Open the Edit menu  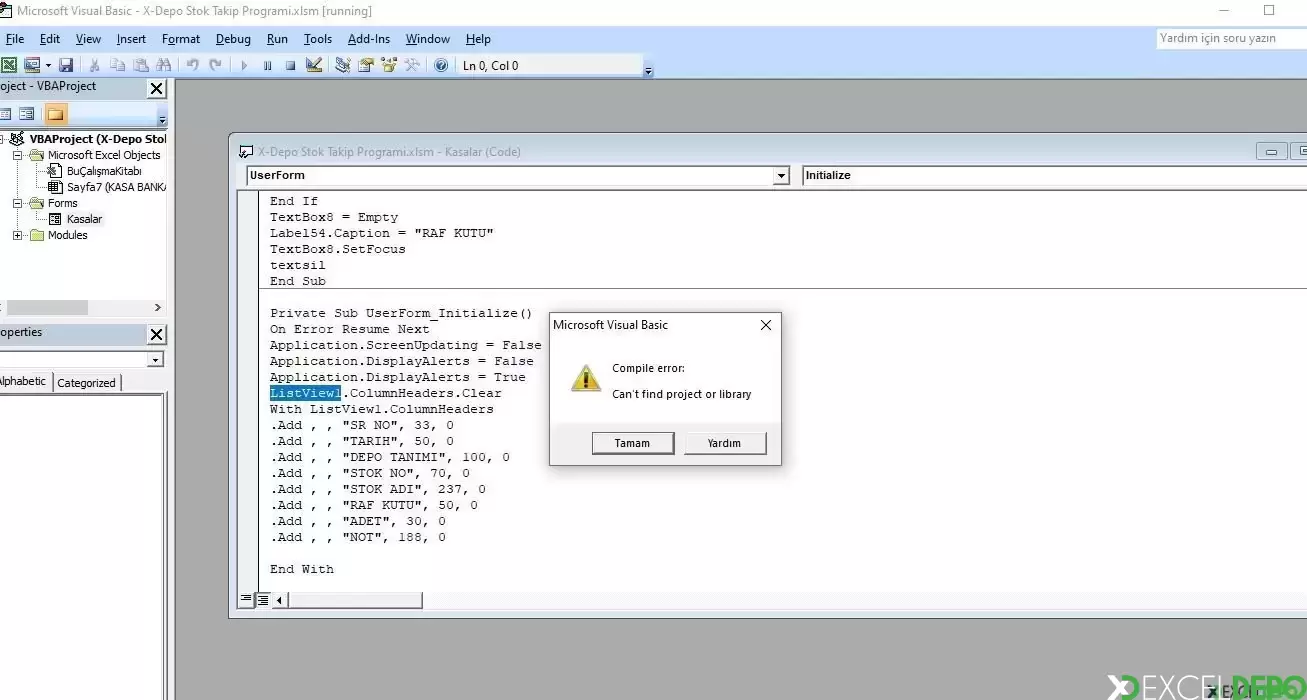pos(50,39)
